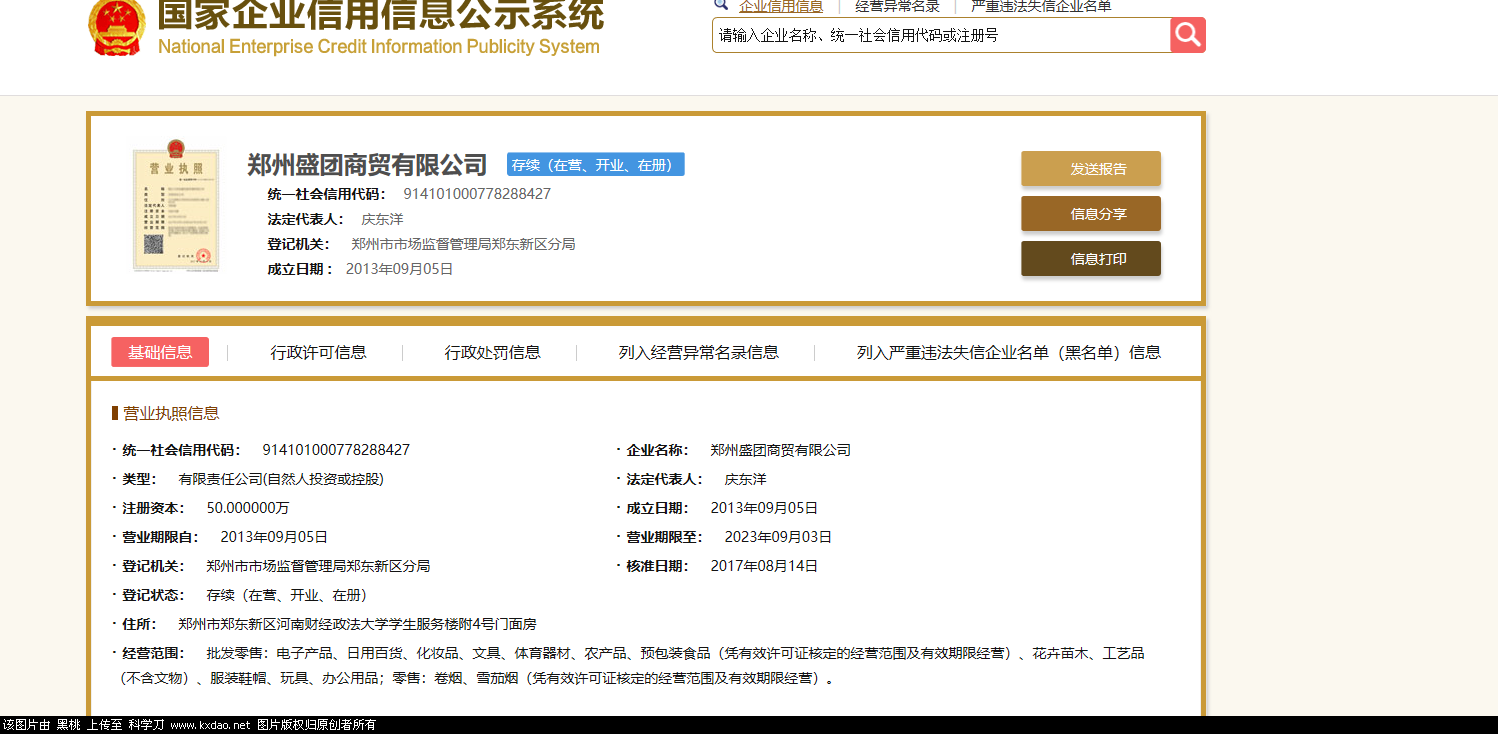Focus the enterprise name search input
The width and height of the screenshot is (1498, 734).
pos(941,35)
